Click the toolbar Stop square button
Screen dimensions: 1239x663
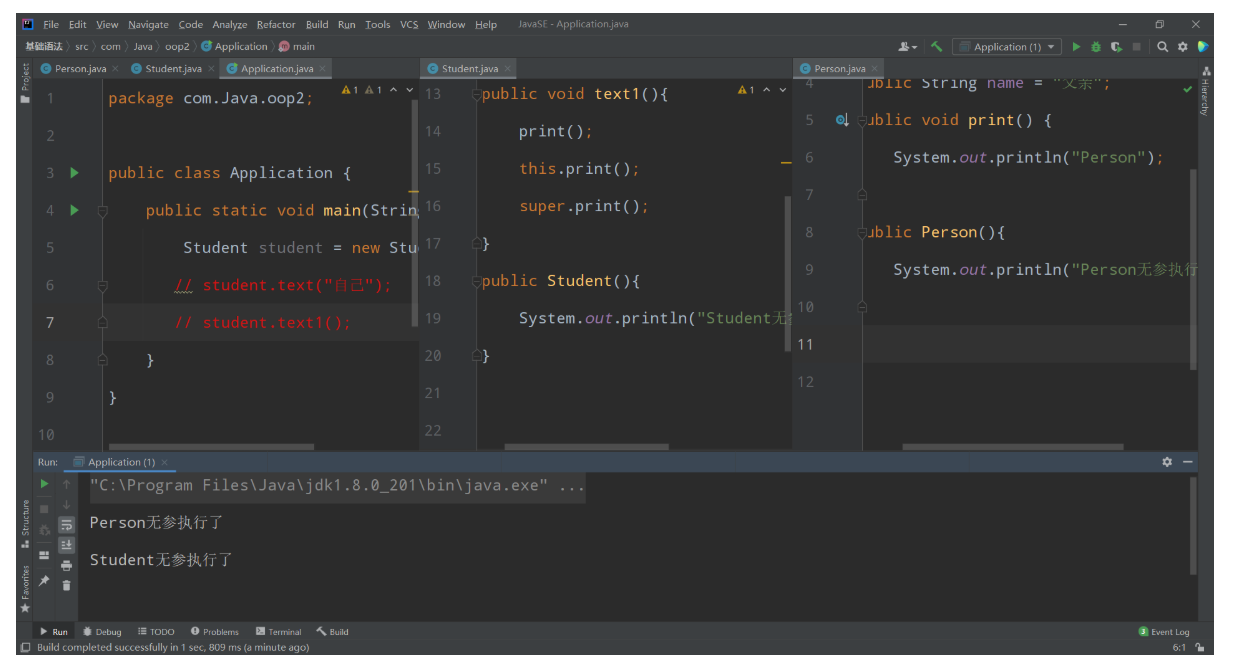tap(1136, 47)
